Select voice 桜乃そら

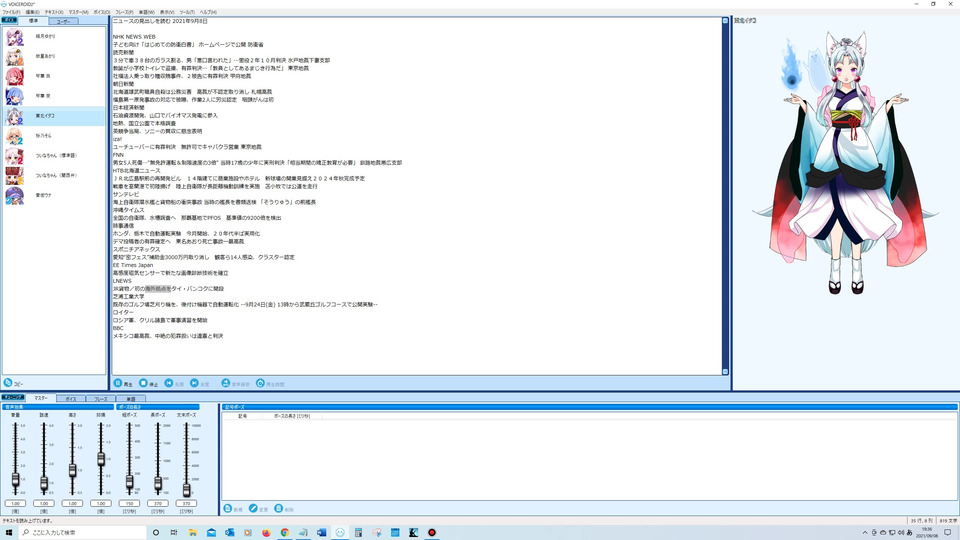[x=54, y=136]
